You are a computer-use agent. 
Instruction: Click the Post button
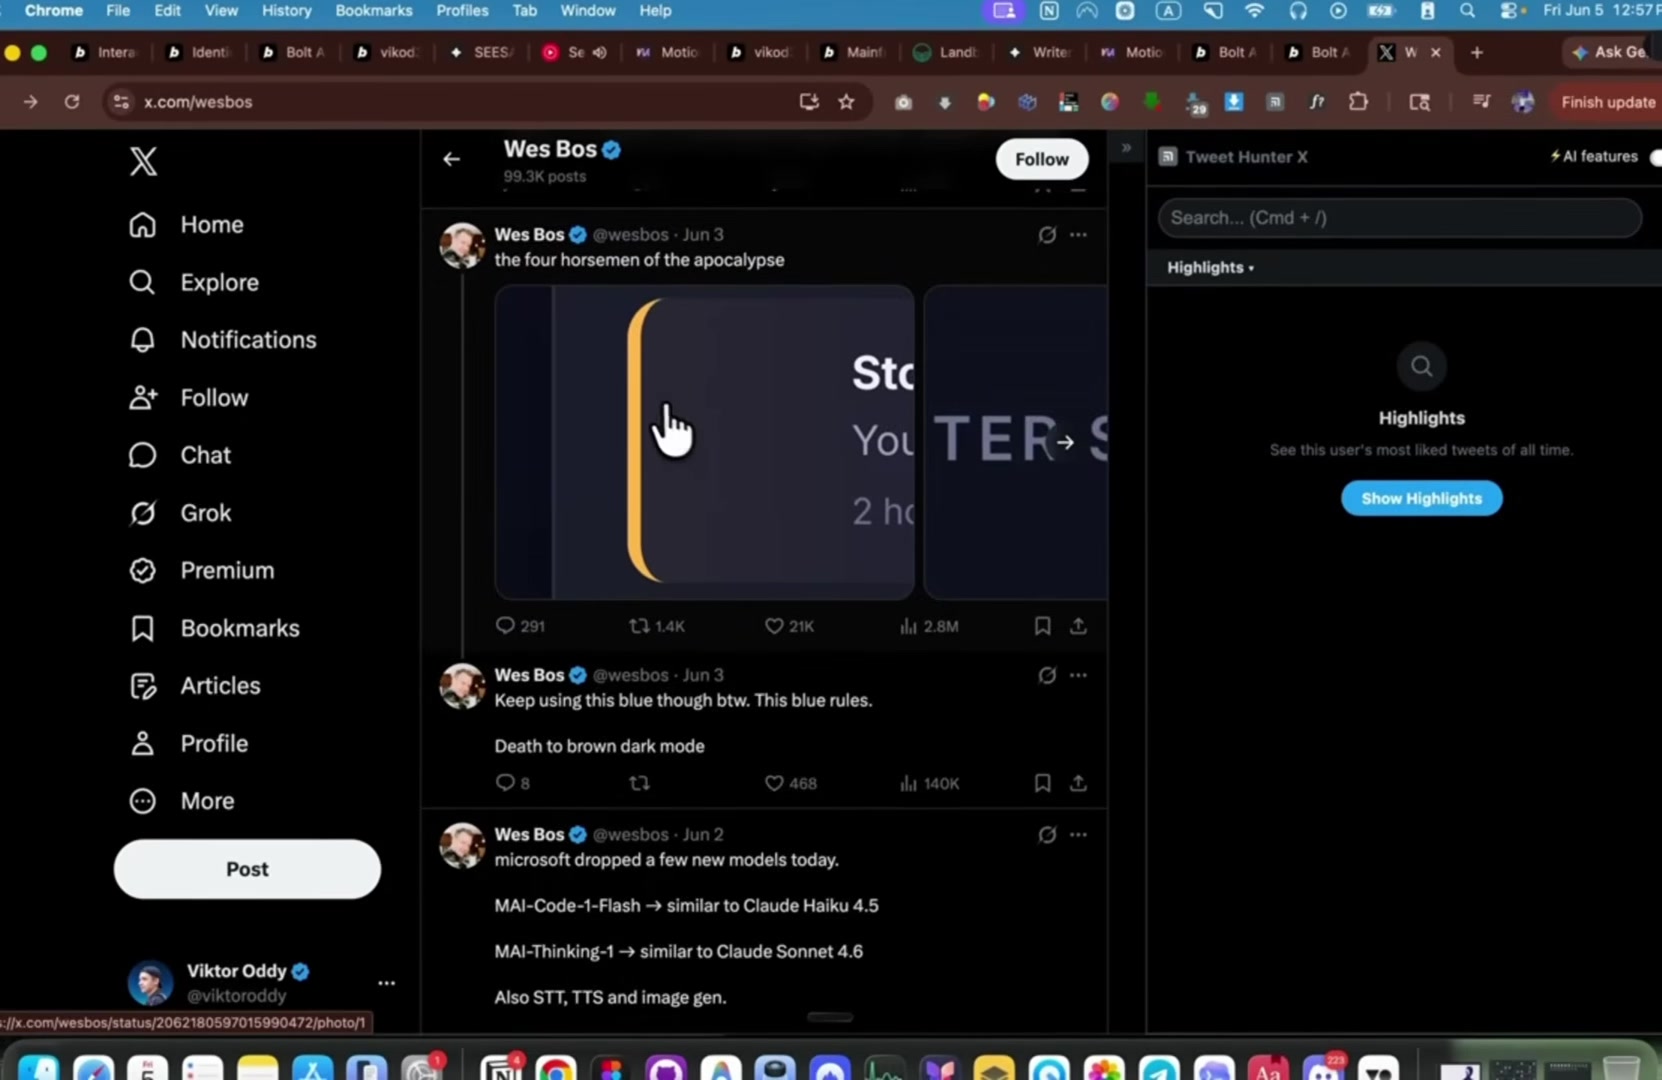[x=247, y=869]
